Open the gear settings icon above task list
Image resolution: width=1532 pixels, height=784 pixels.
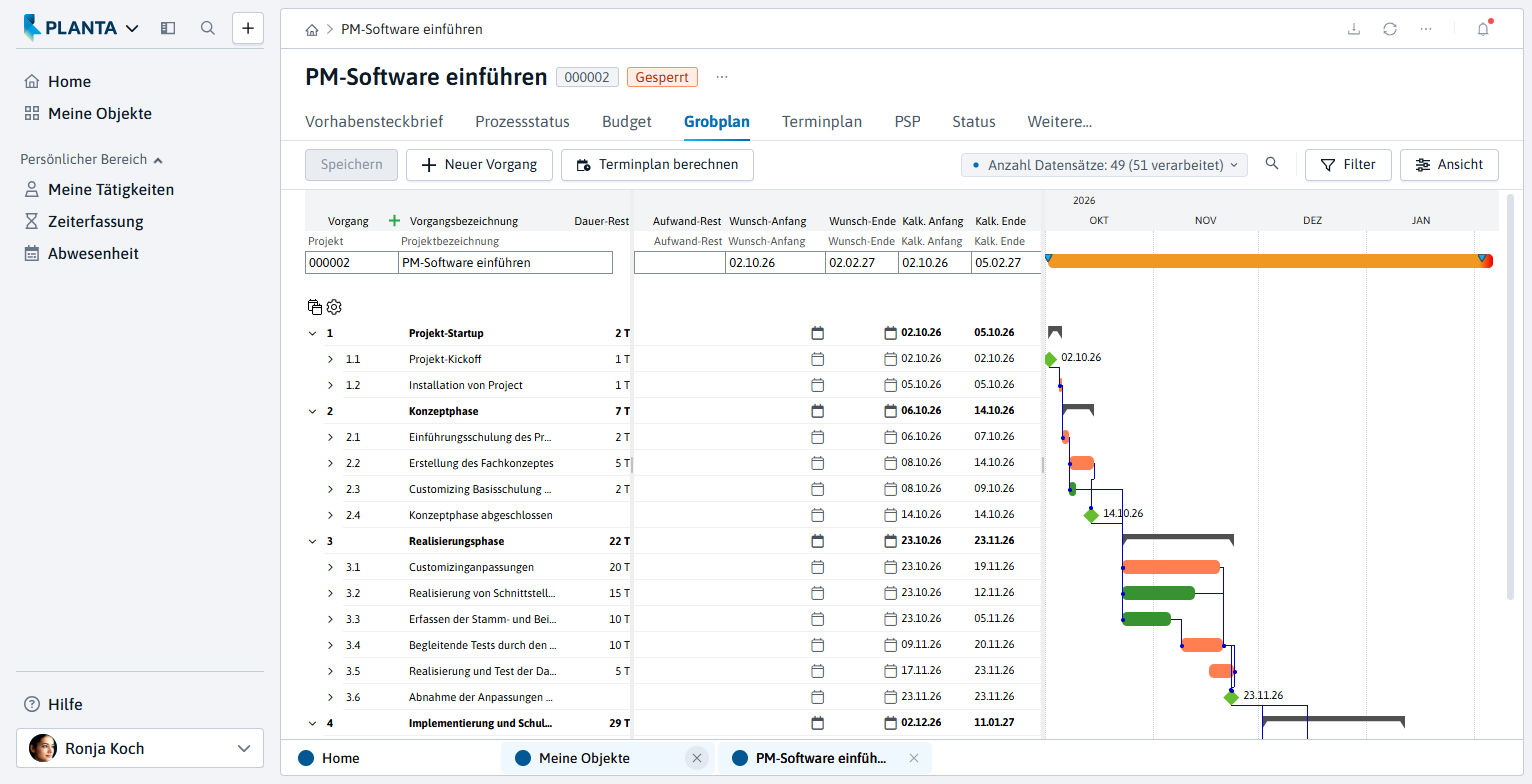[x=334, y=307]
